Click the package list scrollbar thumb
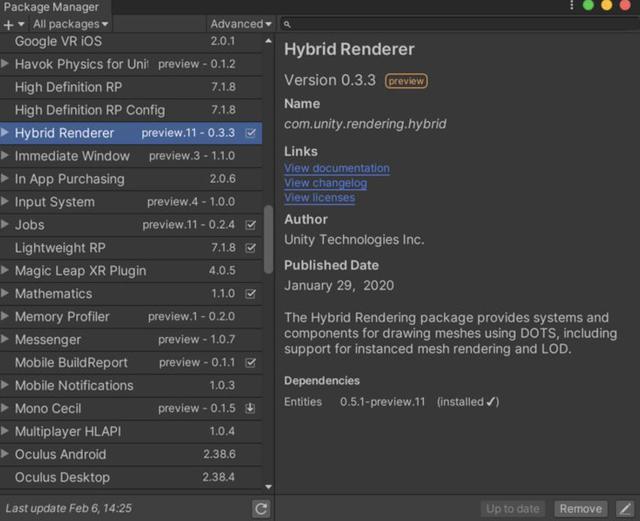This screenshot has width=640, height=521. coord(268,239)
